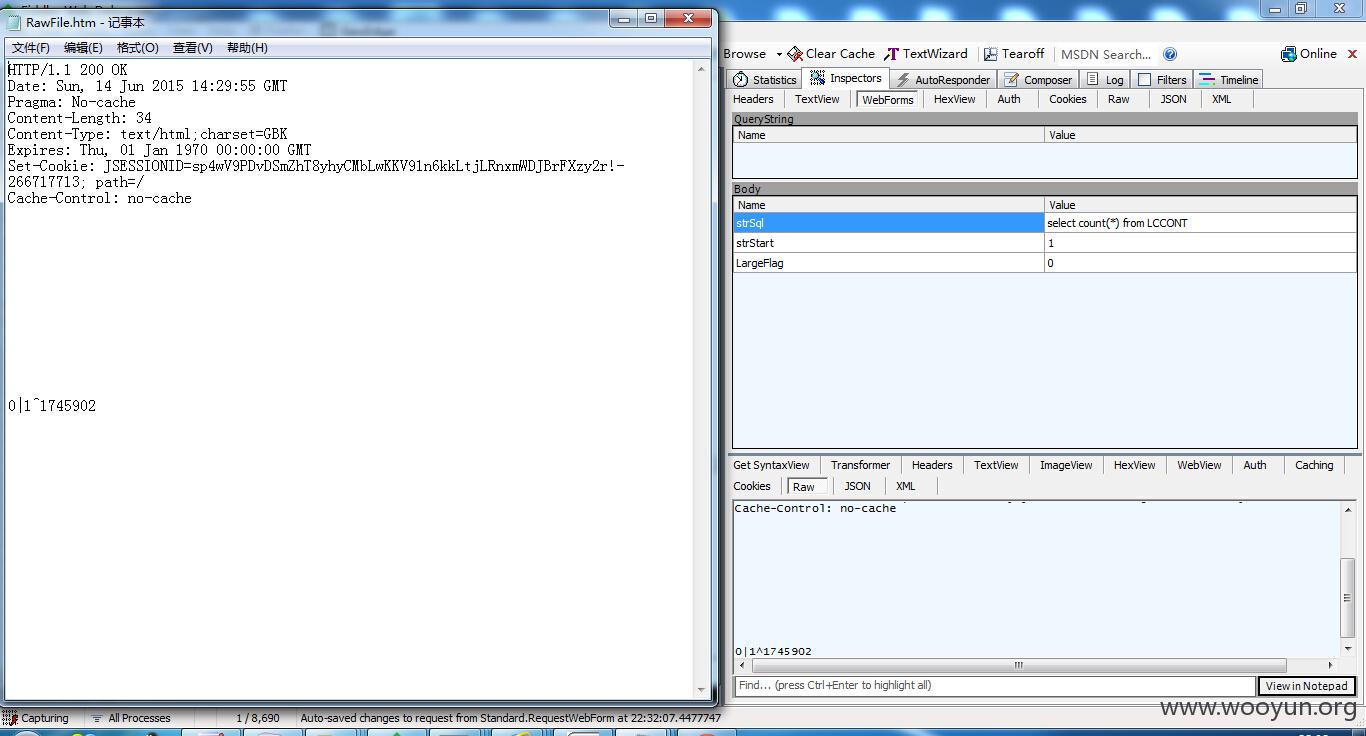Open Notepad's 查看(V) menu
This screenshot has height=736, width=1366.
(192, 48)
